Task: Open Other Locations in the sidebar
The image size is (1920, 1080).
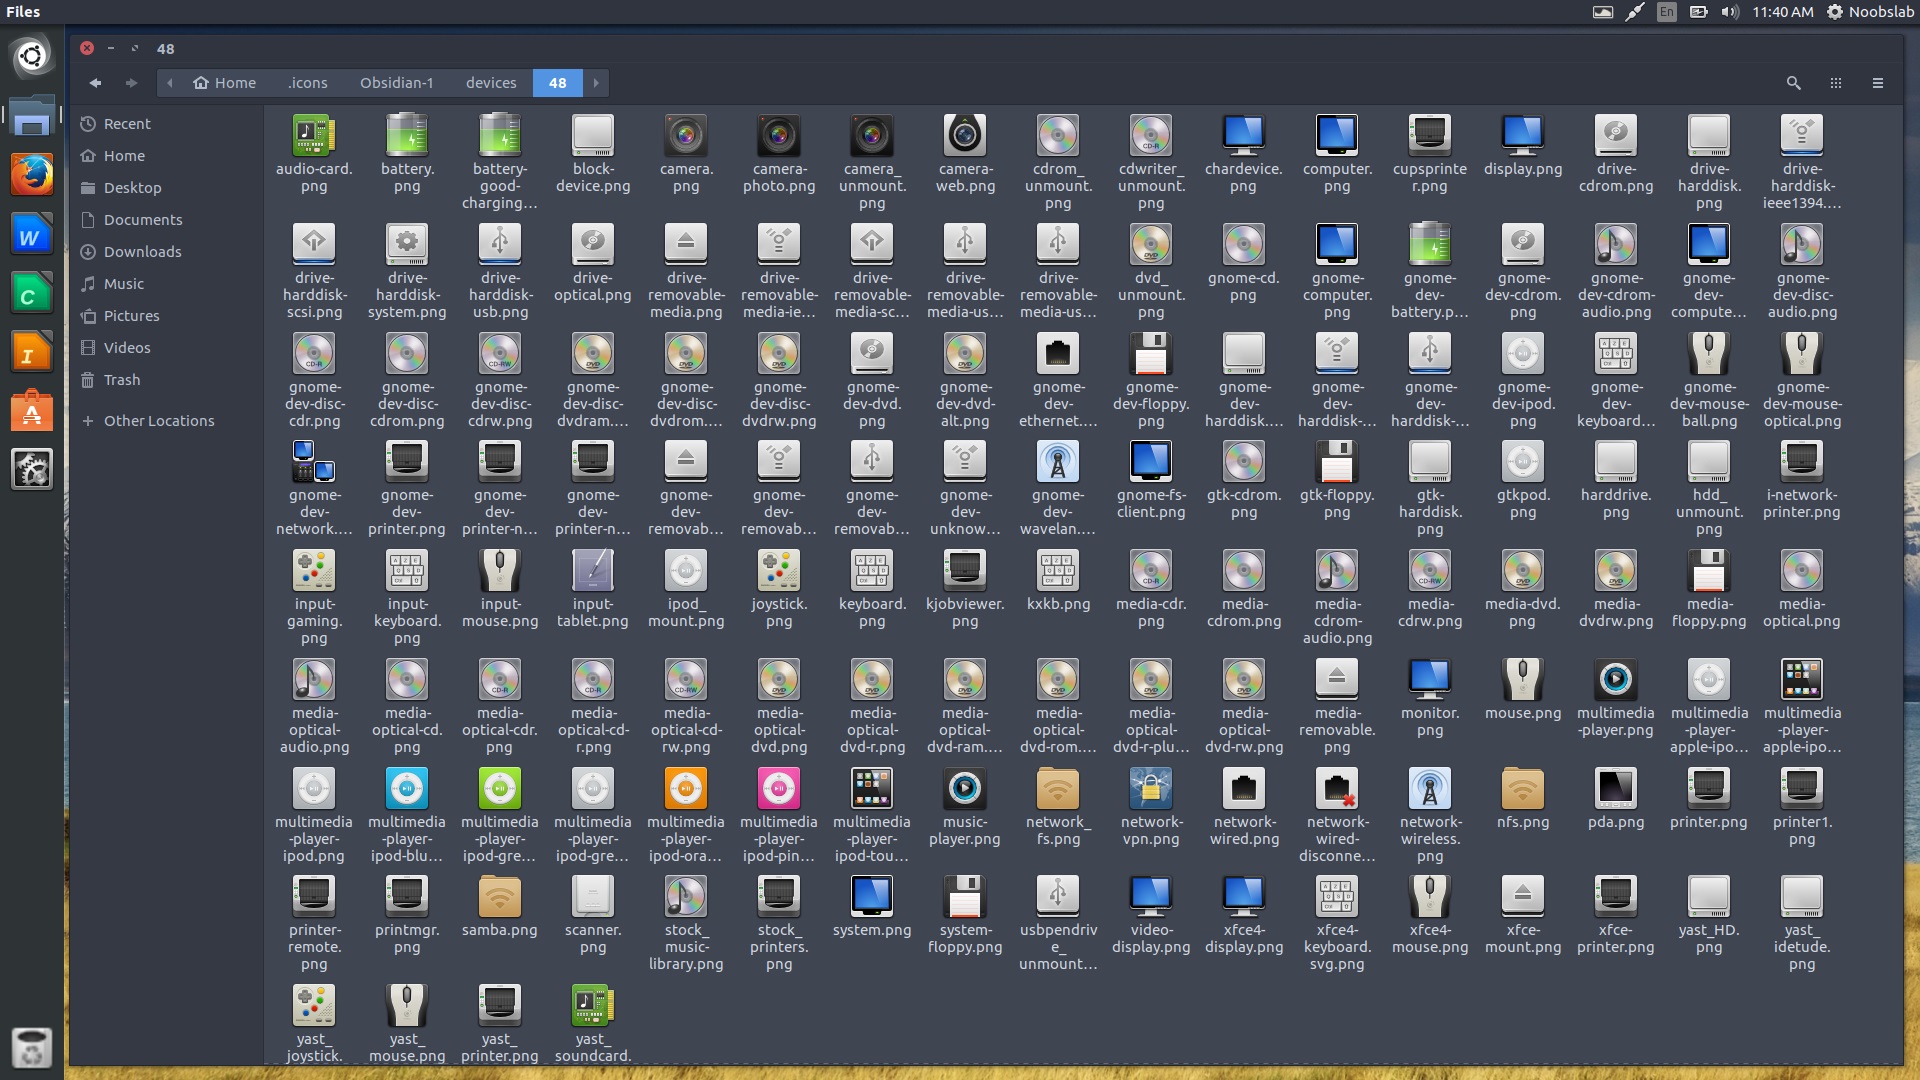Action: click(159, 420)
